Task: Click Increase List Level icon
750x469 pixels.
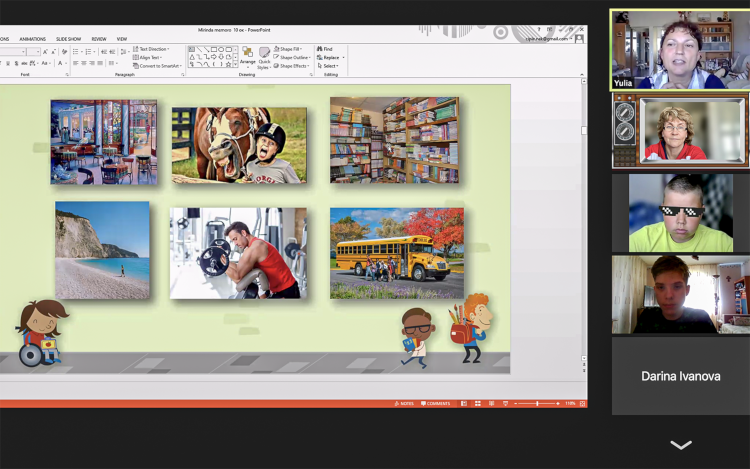Action: 112,52
